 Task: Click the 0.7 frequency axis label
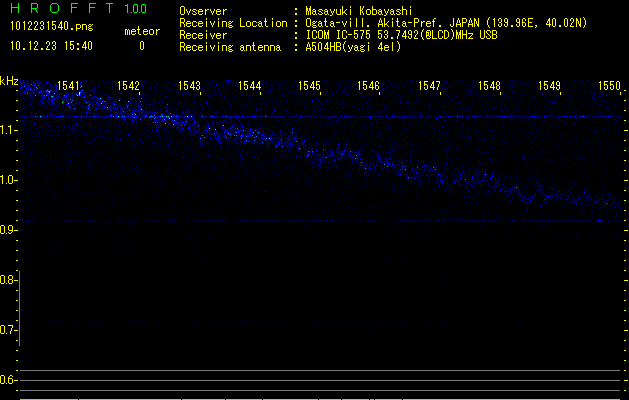coord(9,330)
